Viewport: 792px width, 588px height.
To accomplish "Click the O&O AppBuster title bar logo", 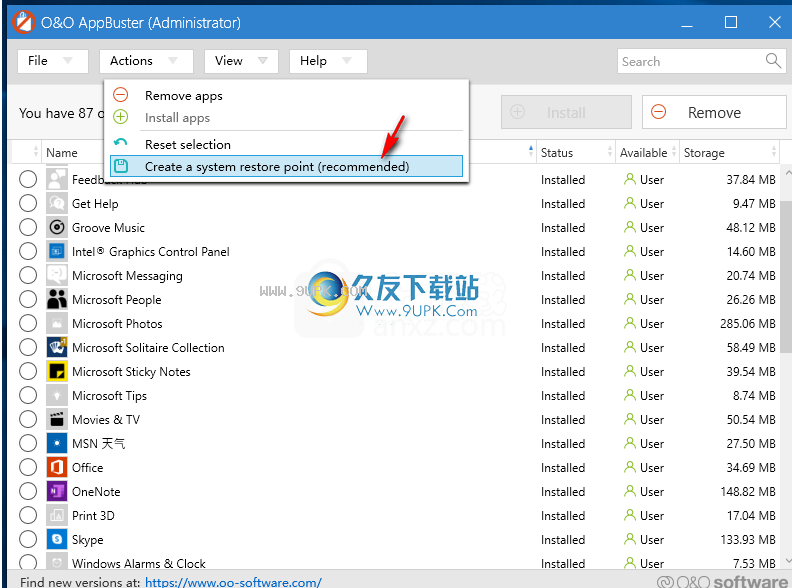I will [23, 22].
